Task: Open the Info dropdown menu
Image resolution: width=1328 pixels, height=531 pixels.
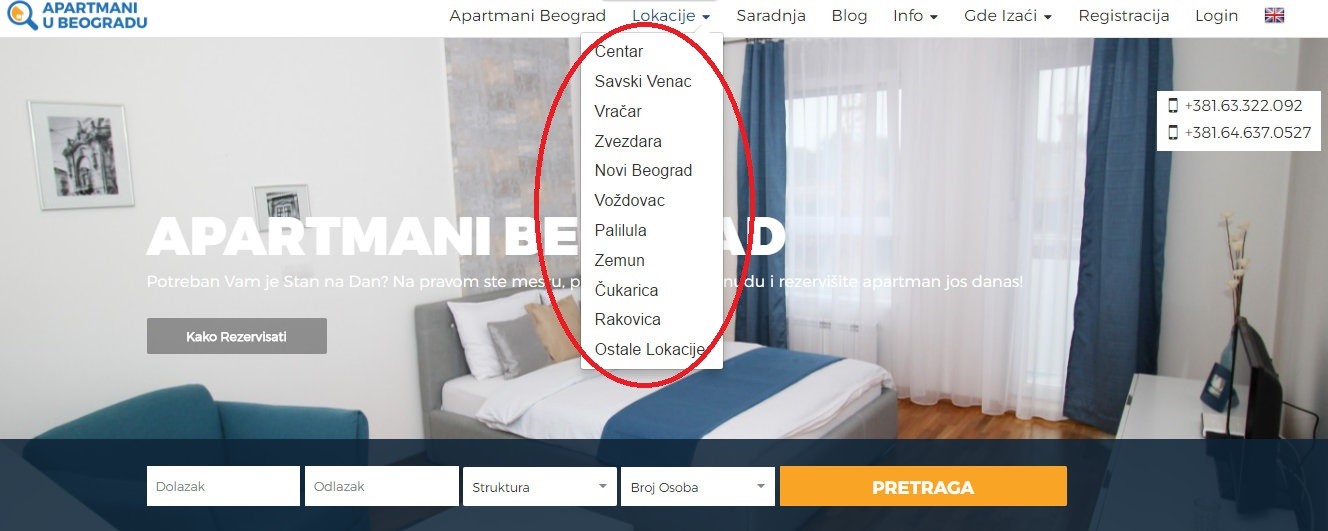Action: [915, 16]
